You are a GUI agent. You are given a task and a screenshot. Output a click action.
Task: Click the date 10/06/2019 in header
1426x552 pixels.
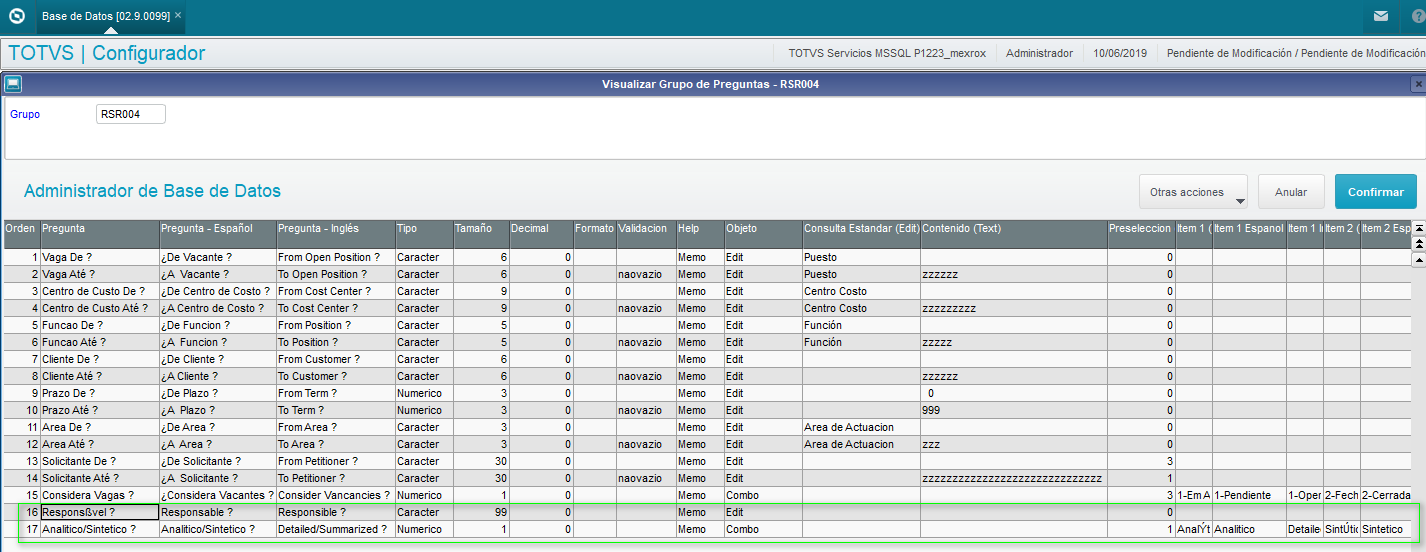coord(1120,53)
